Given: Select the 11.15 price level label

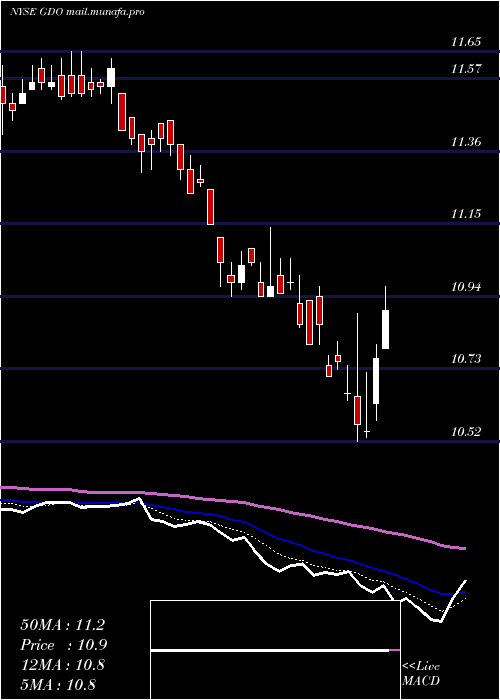Looking at the screenshot, I should [466, 214].
